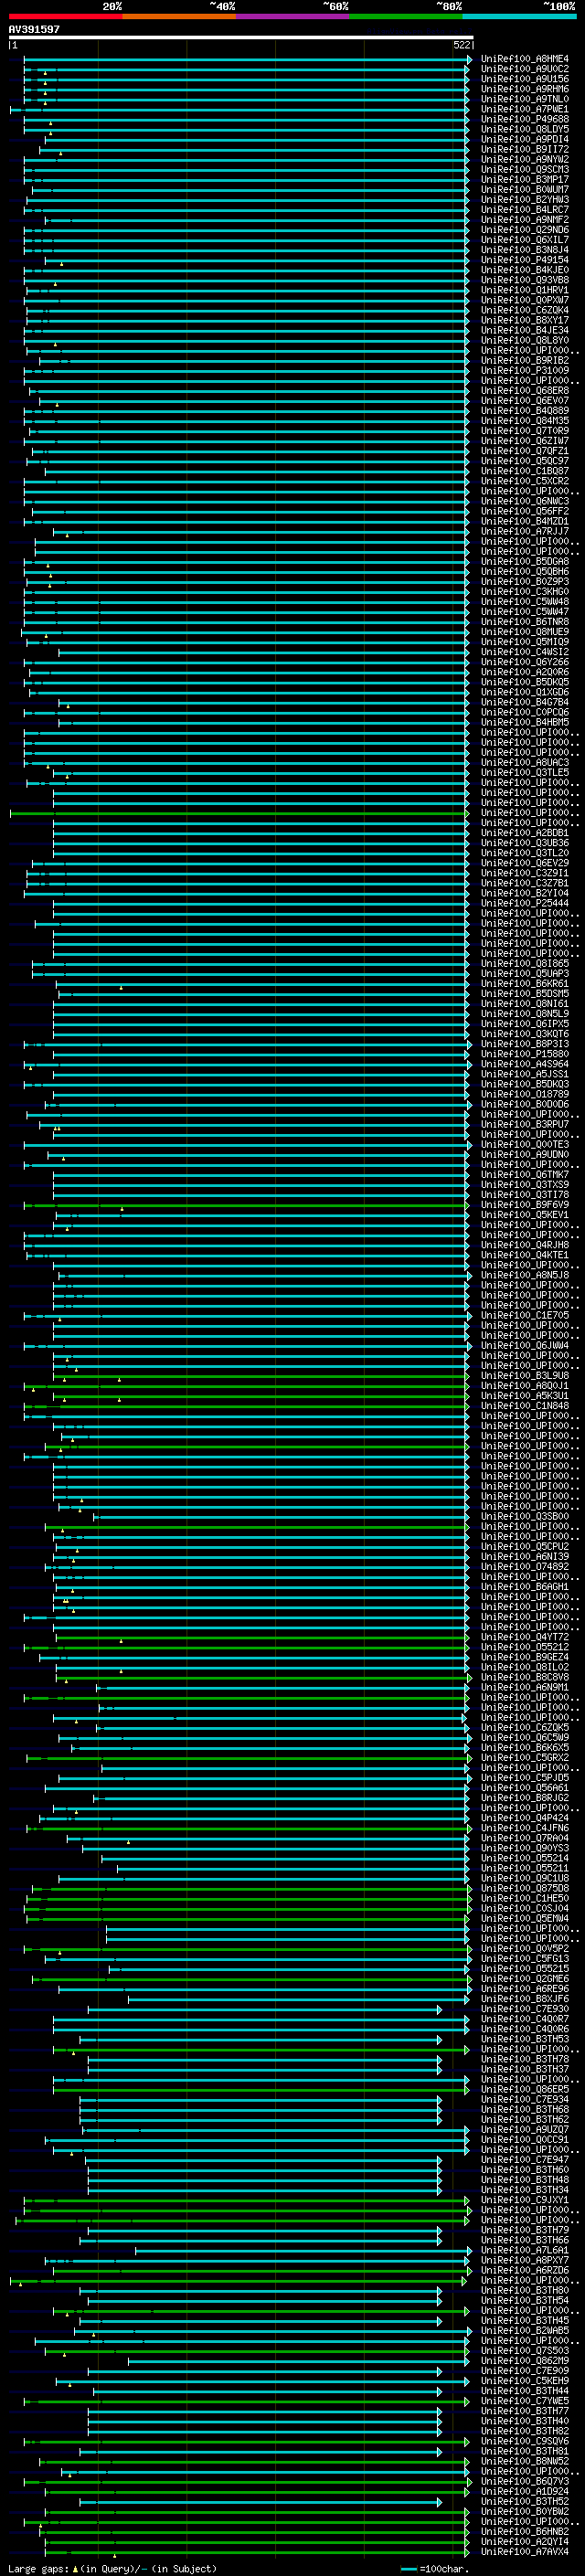Click the red ~20% identity legend segment

(65, 16)
